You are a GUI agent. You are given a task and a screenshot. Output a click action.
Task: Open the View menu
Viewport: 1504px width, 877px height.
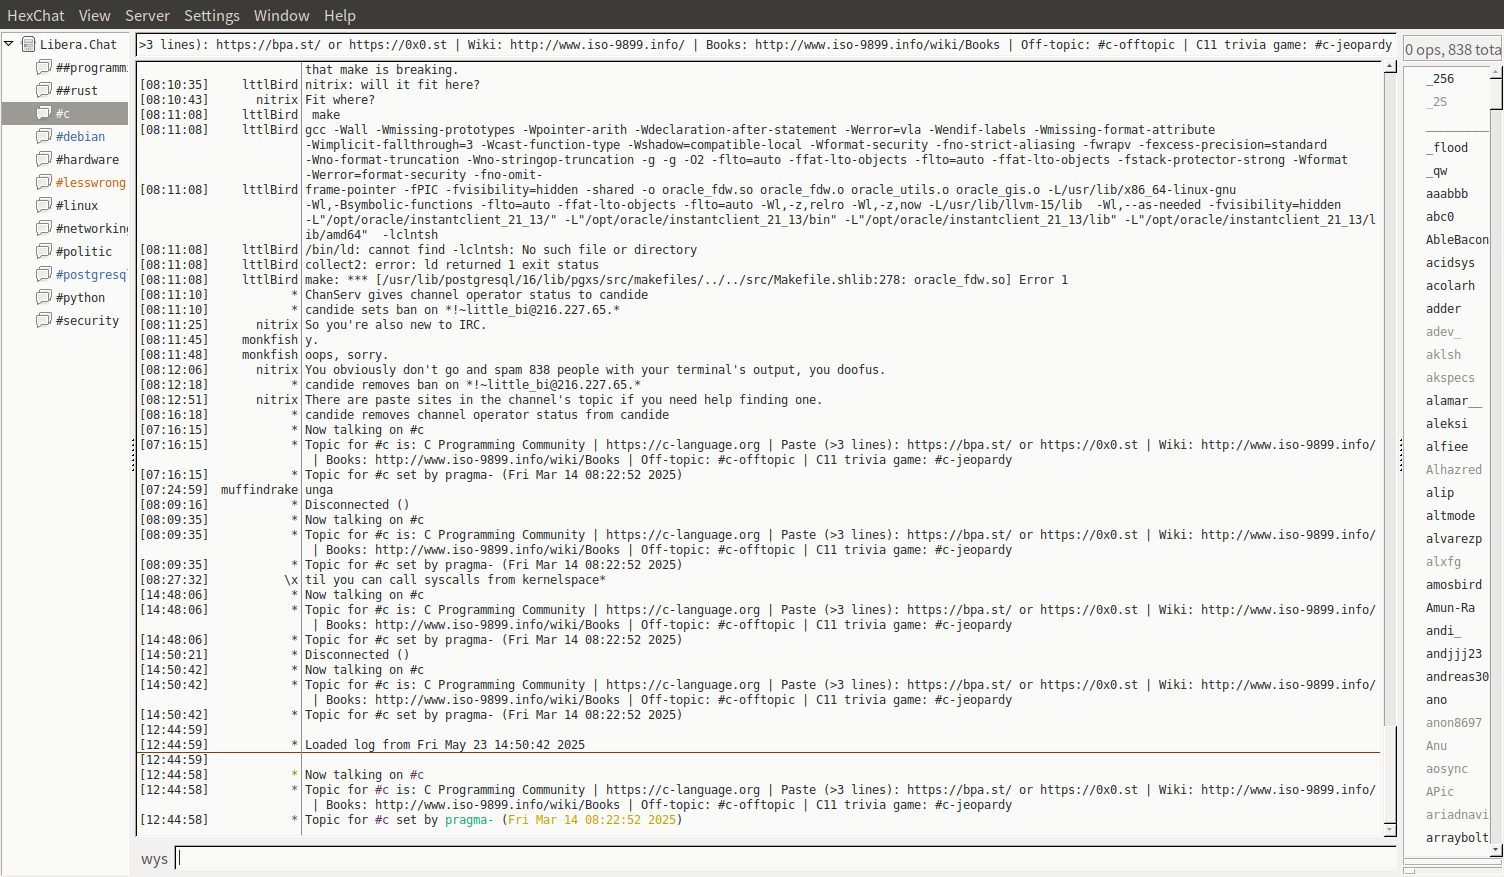[x=95, y=15]
